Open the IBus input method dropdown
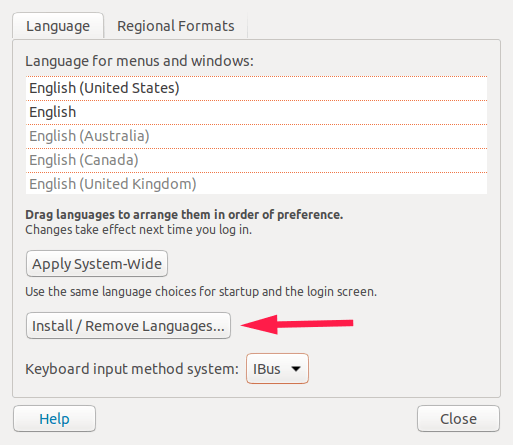This screenshot has height=445, width=513. click(277, 369)
